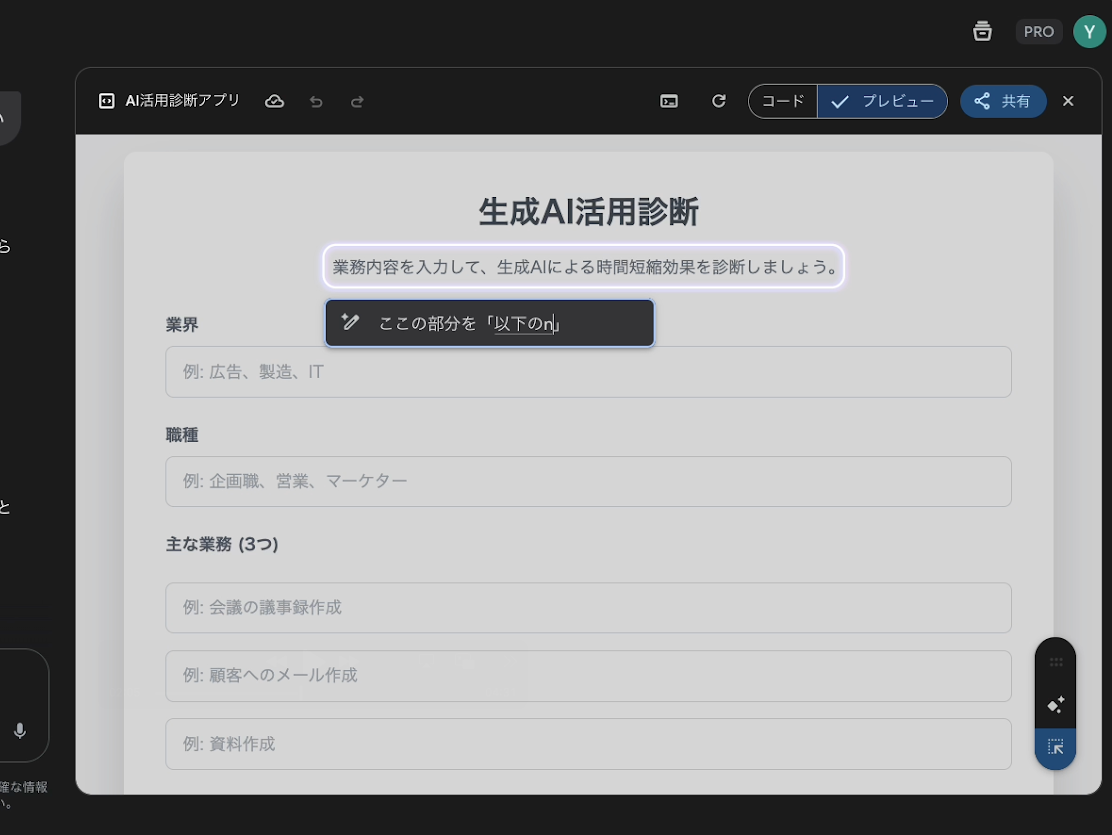Image resolution: width=1112 pixels, height=835 pixels.
Task: Focus the 会議の議事録作成 task field
Action: point(588,608)
